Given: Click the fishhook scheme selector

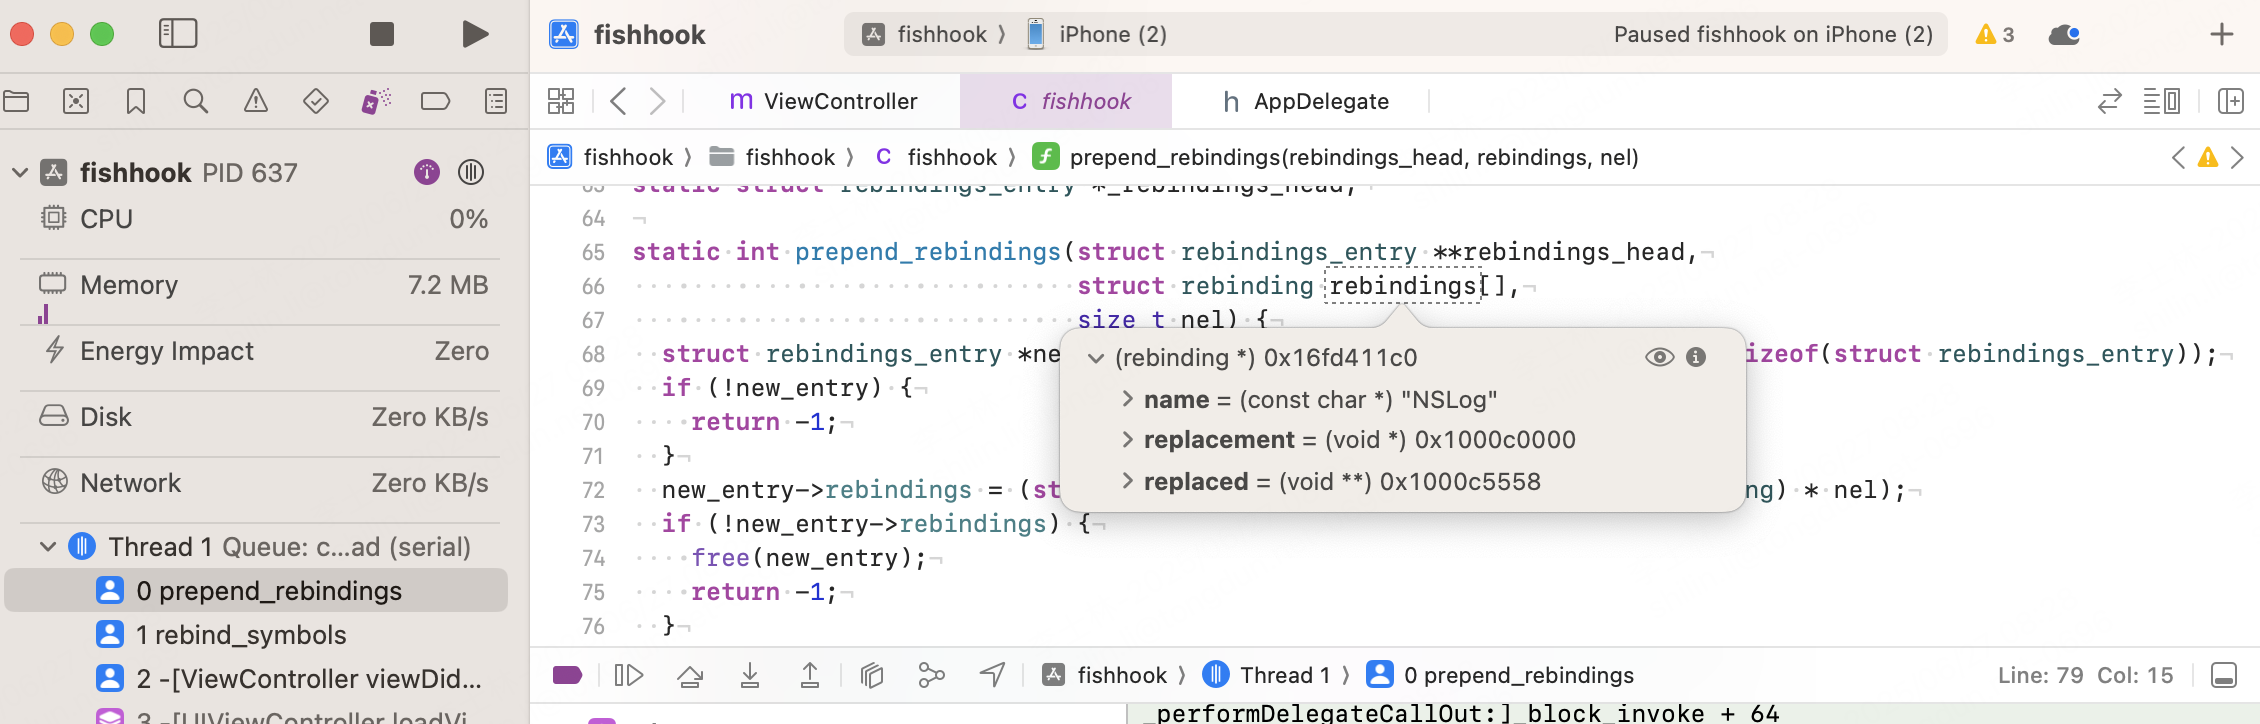Looking at the screenshot, I should 925,34.
